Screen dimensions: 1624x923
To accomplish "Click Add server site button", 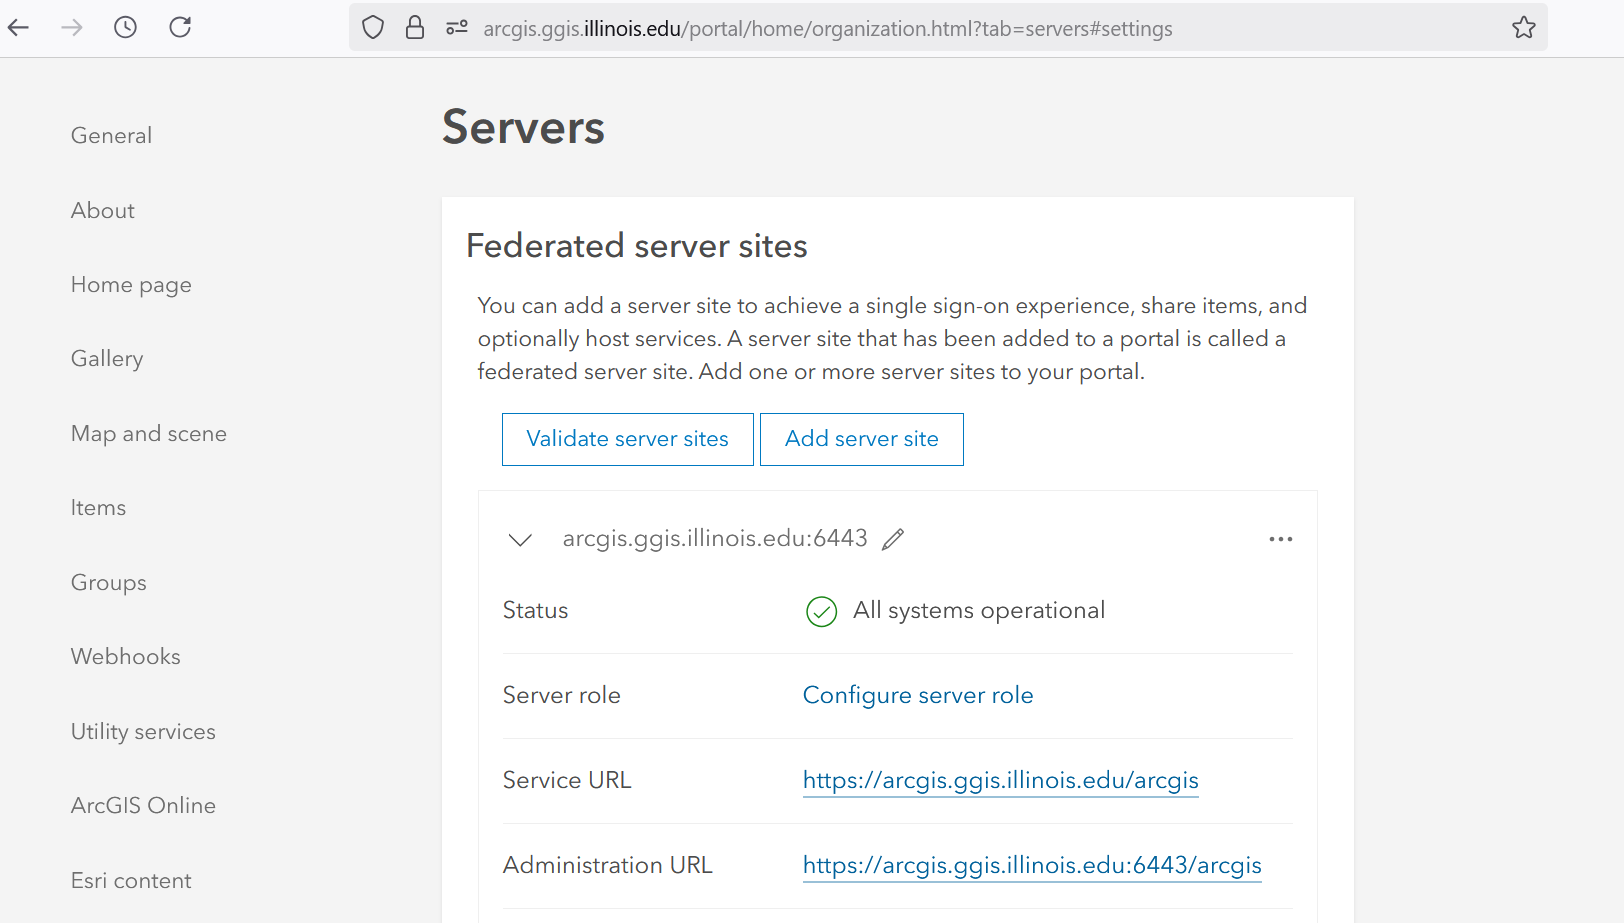I will tap(862, 439).
